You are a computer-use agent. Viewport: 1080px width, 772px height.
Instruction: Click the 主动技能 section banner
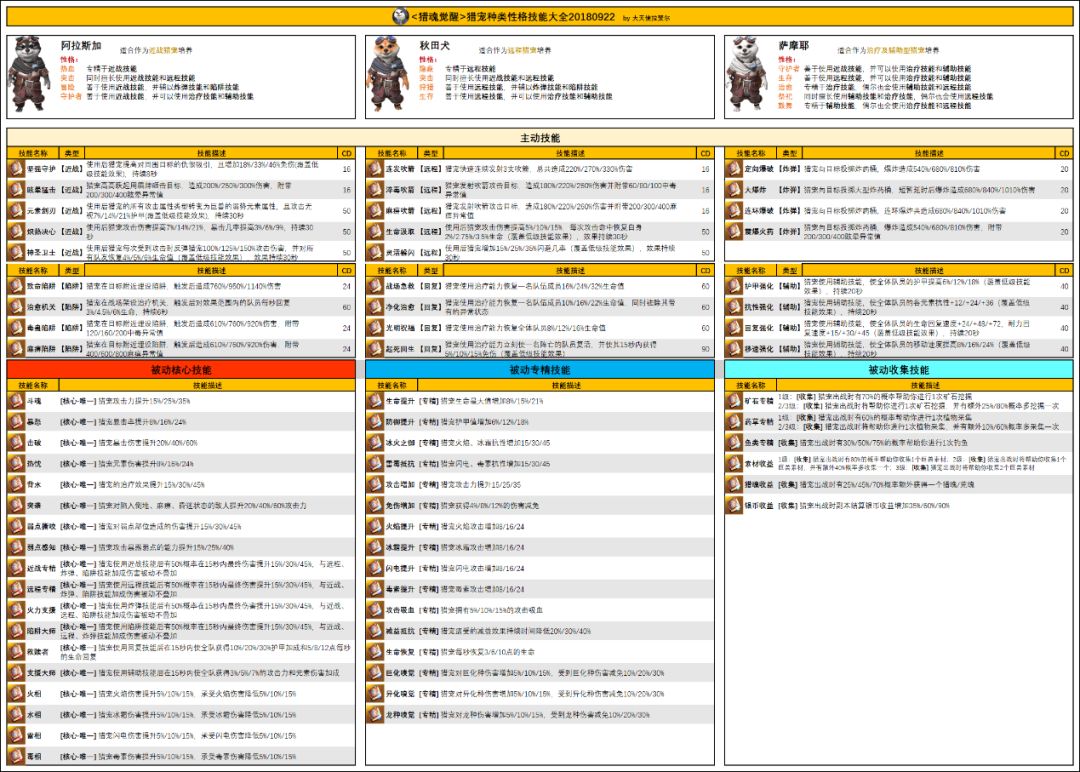[x=540, y=137]
